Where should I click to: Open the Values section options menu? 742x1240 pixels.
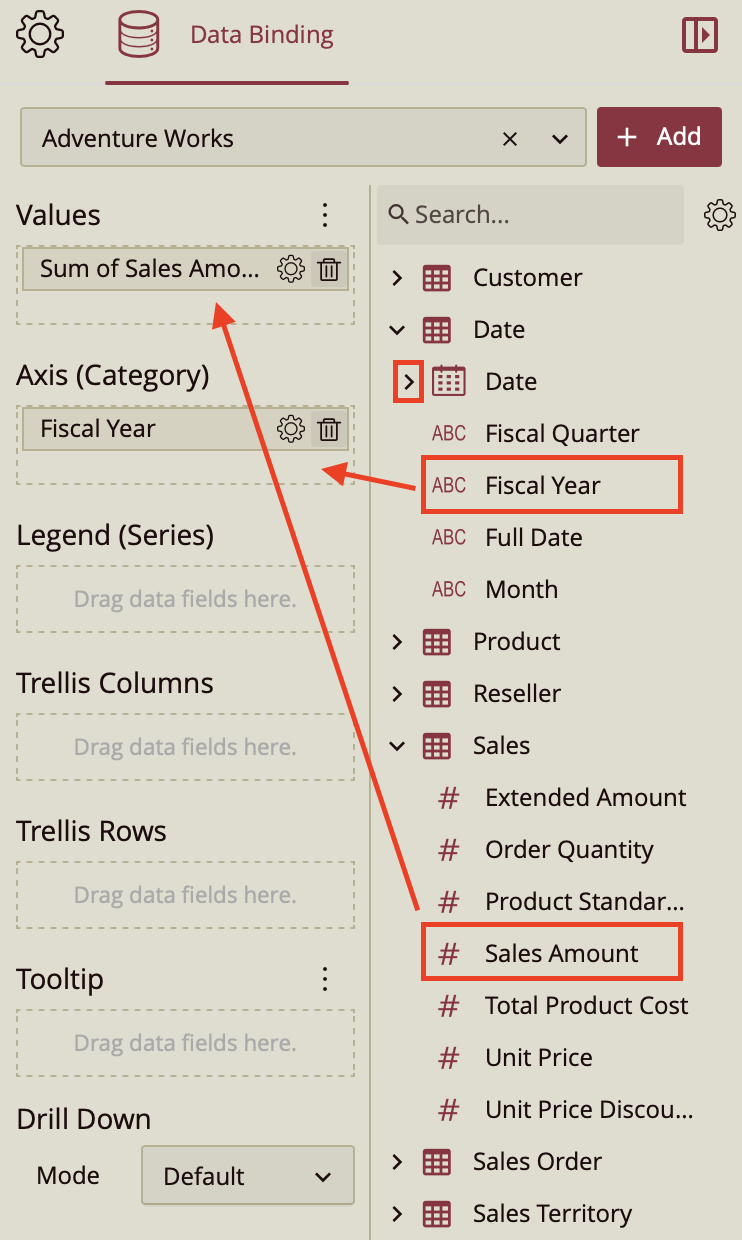(x=324, y=214)
